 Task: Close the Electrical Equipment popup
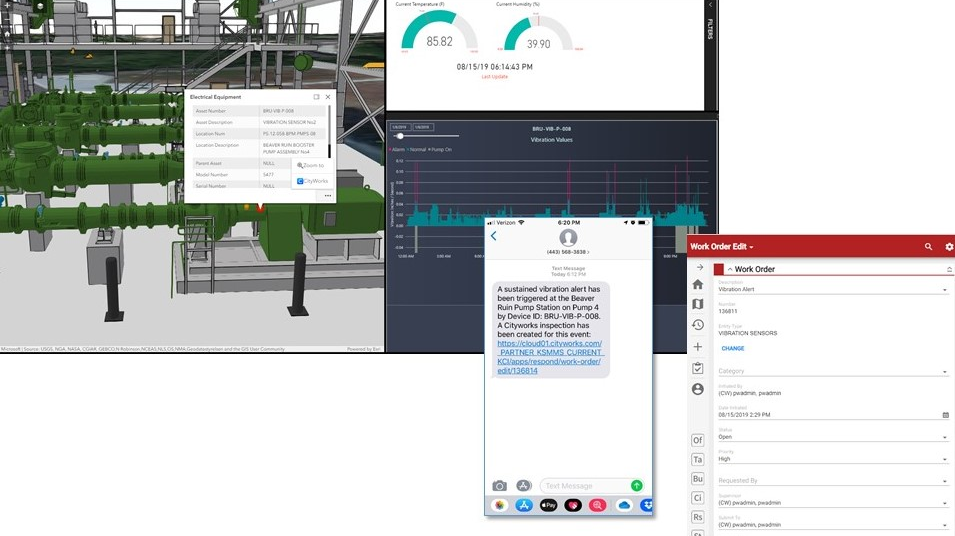coord(328,97)
